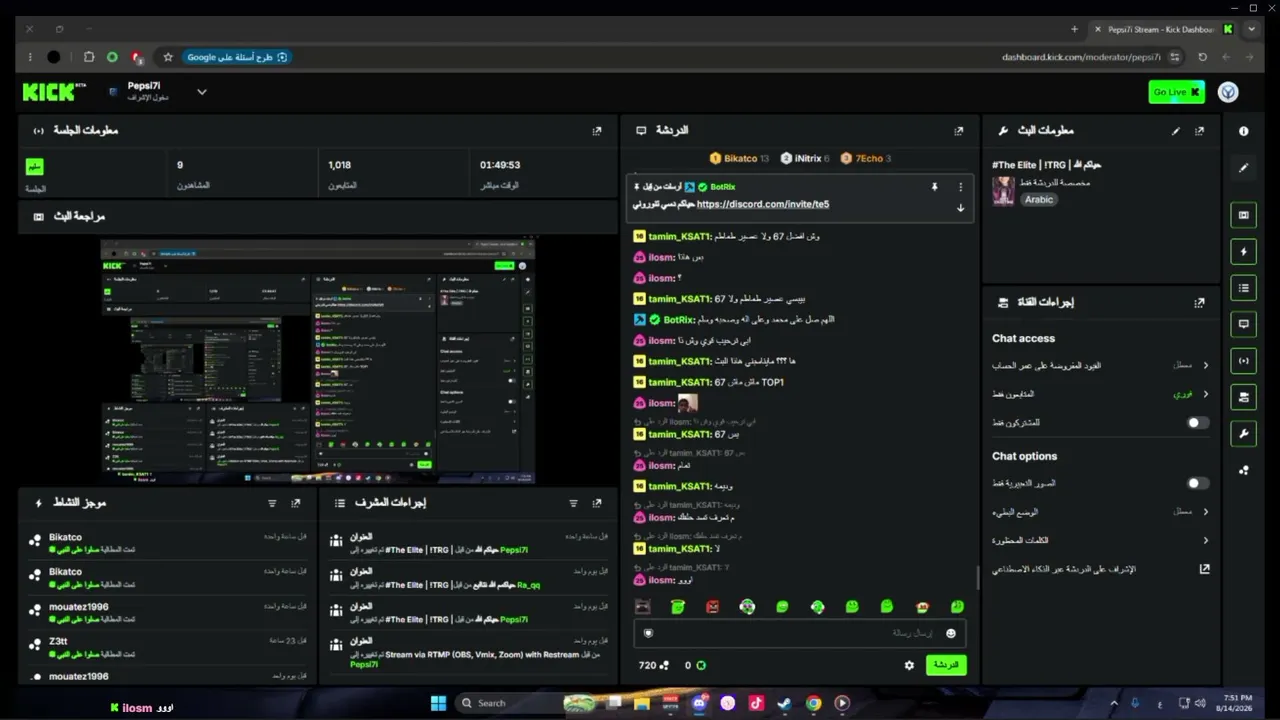Click 7Echo in the chat leaderboard

pyautogui.click(x=866, y=158)
